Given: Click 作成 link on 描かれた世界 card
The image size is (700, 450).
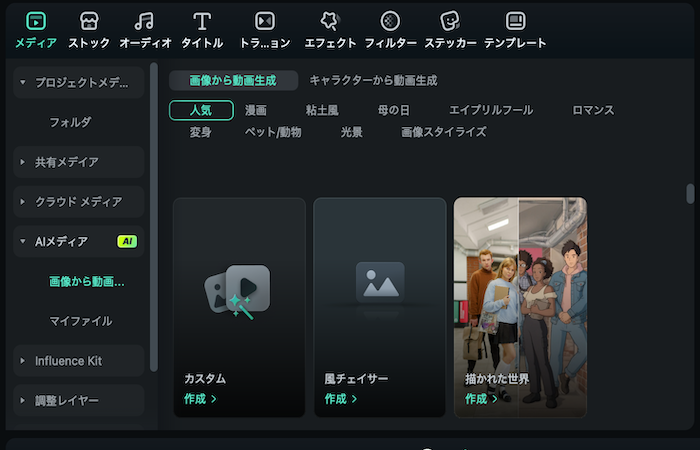Looking at the screenshot, I should tap(481, 399).
